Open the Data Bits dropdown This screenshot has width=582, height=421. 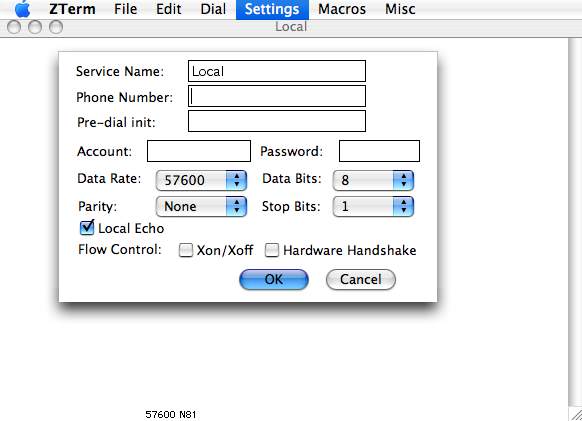(x=373, y=180)
